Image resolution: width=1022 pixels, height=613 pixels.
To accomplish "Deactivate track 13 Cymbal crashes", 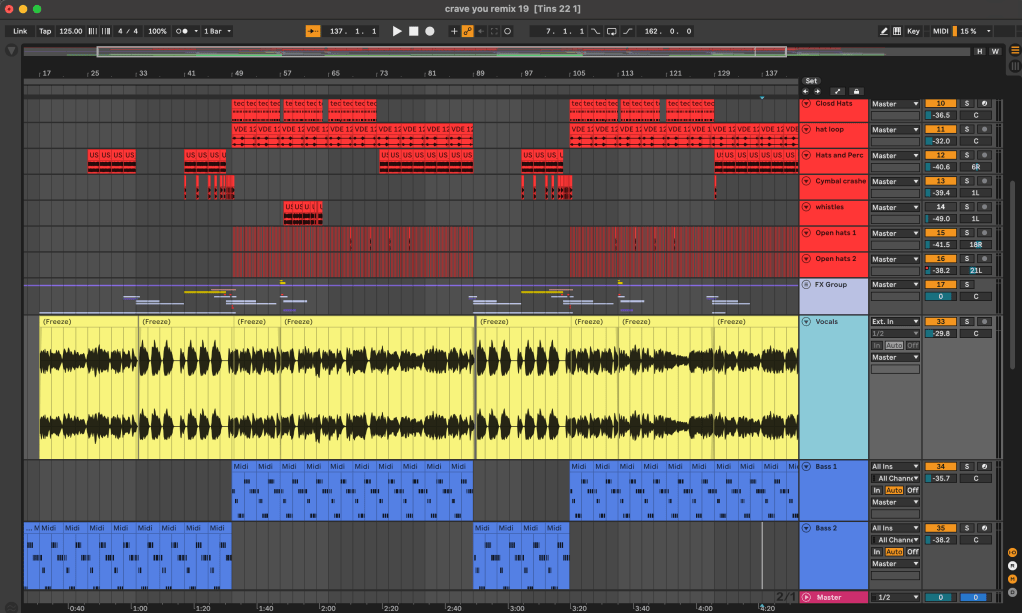I will click(940, 181).
